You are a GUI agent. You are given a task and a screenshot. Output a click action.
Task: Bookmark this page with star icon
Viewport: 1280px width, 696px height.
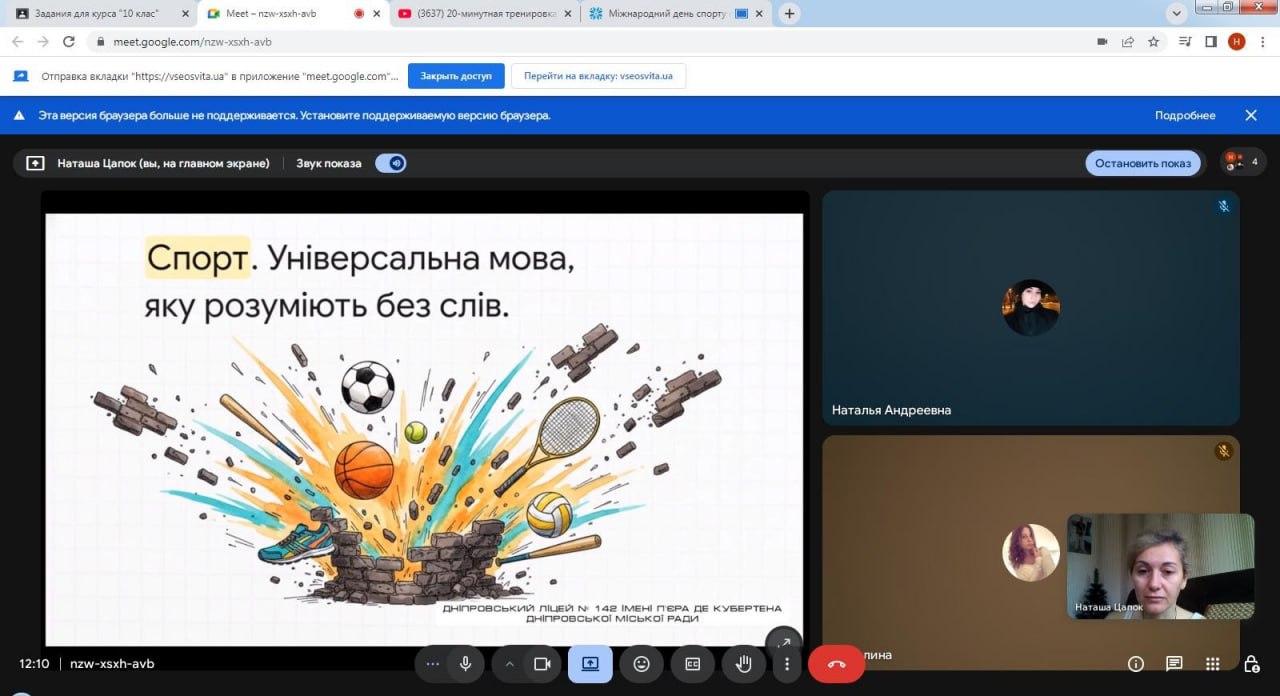[1154, 42]
